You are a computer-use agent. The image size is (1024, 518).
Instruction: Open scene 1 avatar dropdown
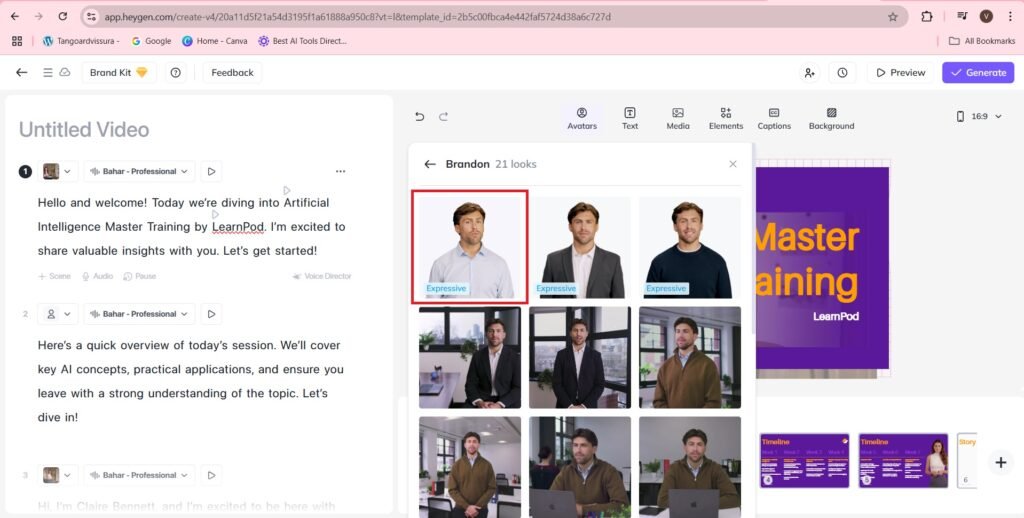(57, 171)
